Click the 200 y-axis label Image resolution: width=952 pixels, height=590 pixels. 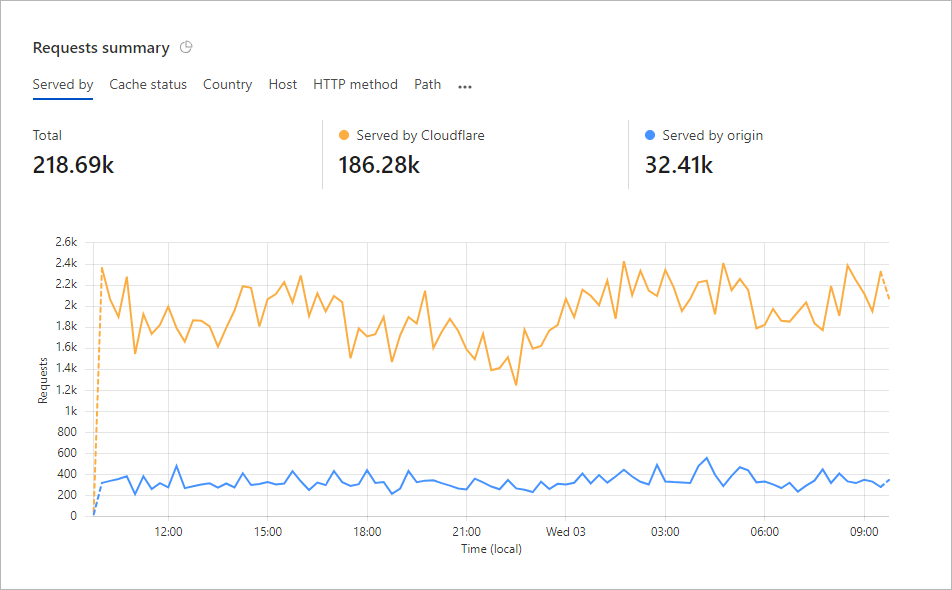click(x=67, y=495)
